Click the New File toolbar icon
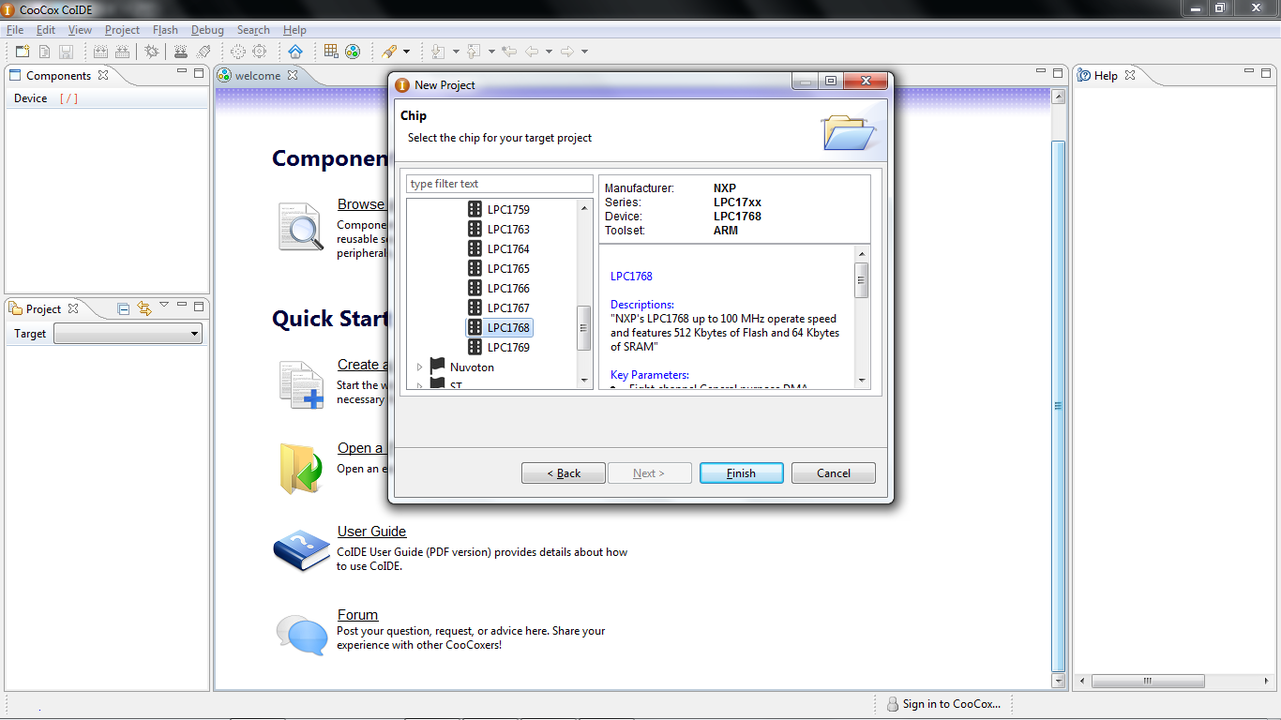The height and width of the screenshot is (720, 1281). (x=44, y=51)
